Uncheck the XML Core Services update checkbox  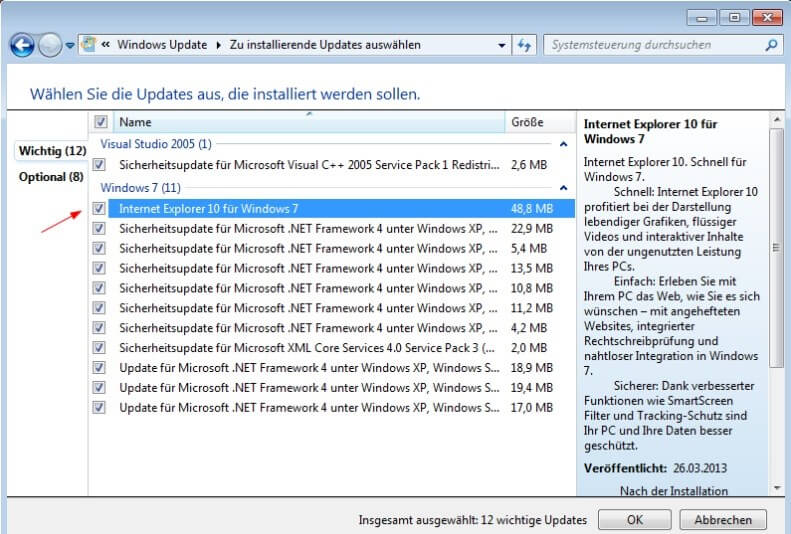click(99, 347)
